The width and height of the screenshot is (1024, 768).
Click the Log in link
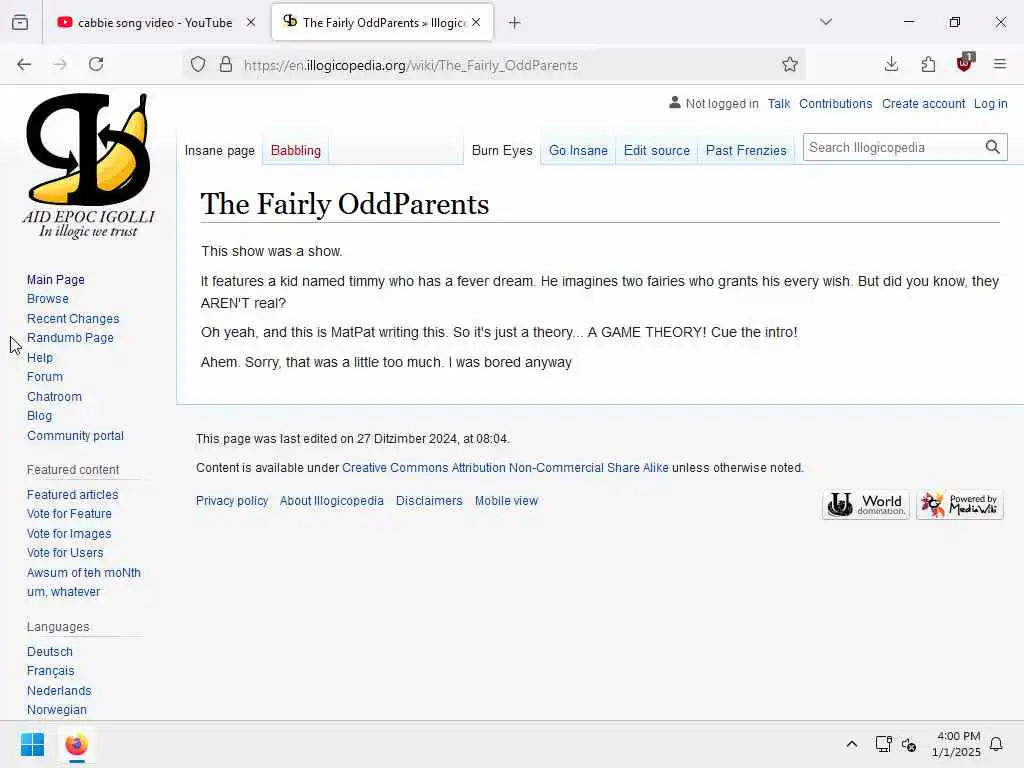point(990,104)
